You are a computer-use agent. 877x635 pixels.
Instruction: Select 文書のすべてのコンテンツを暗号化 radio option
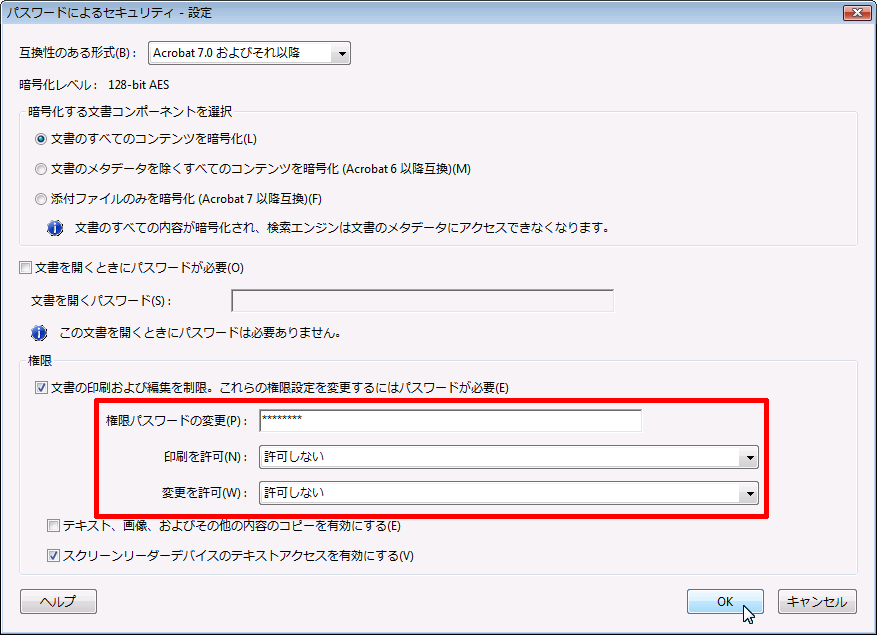pos(41,139)
